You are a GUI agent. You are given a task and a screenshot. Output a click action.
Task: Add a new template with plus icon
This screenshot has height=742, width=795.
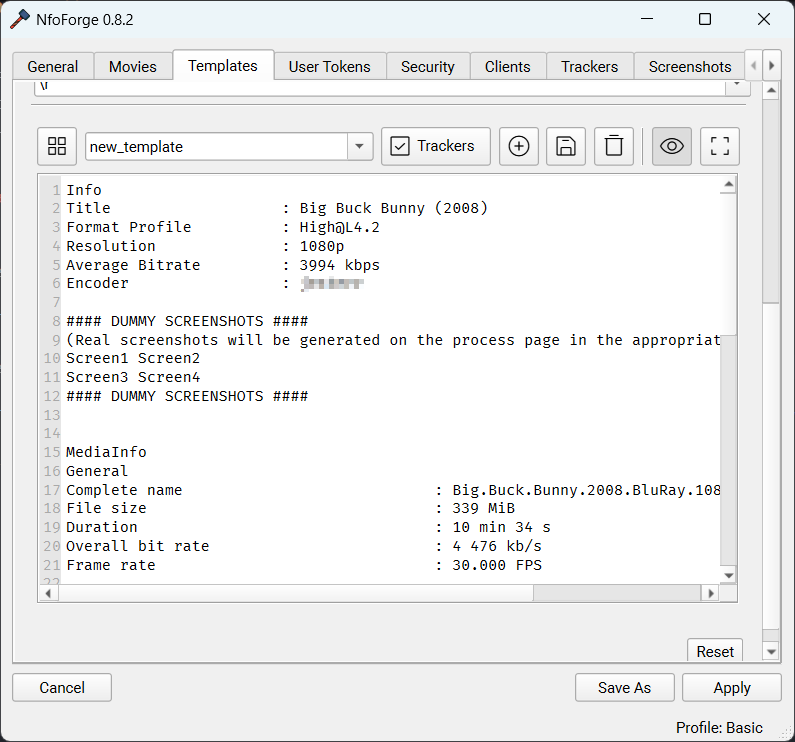pos(519,146)
